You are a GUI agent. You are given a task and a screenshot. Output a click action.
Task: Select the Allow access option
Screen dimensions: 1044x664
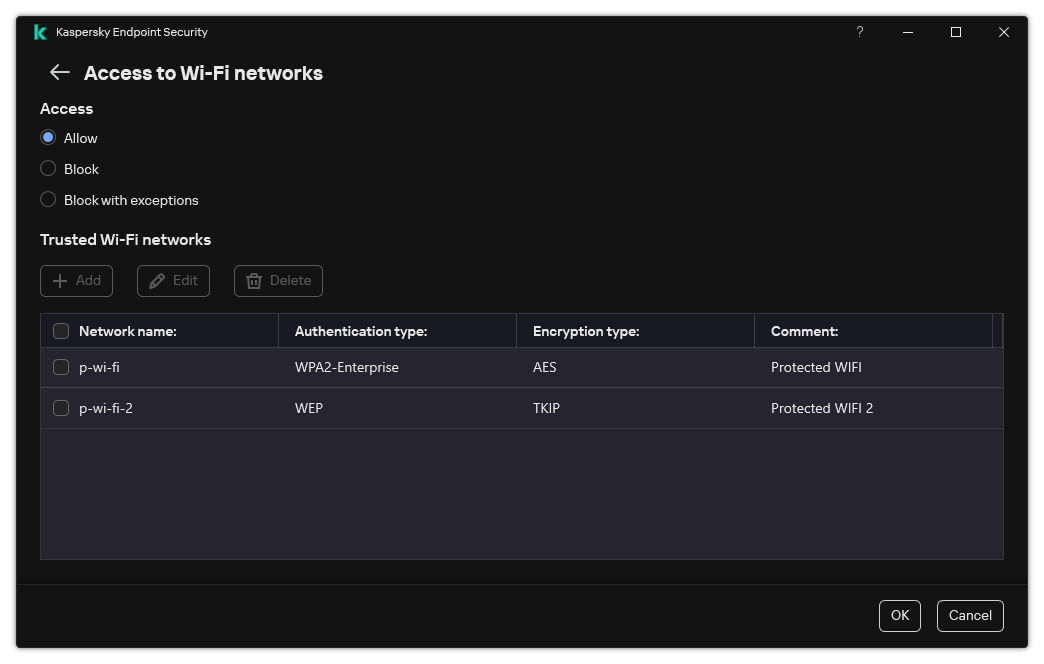[48, 137]
